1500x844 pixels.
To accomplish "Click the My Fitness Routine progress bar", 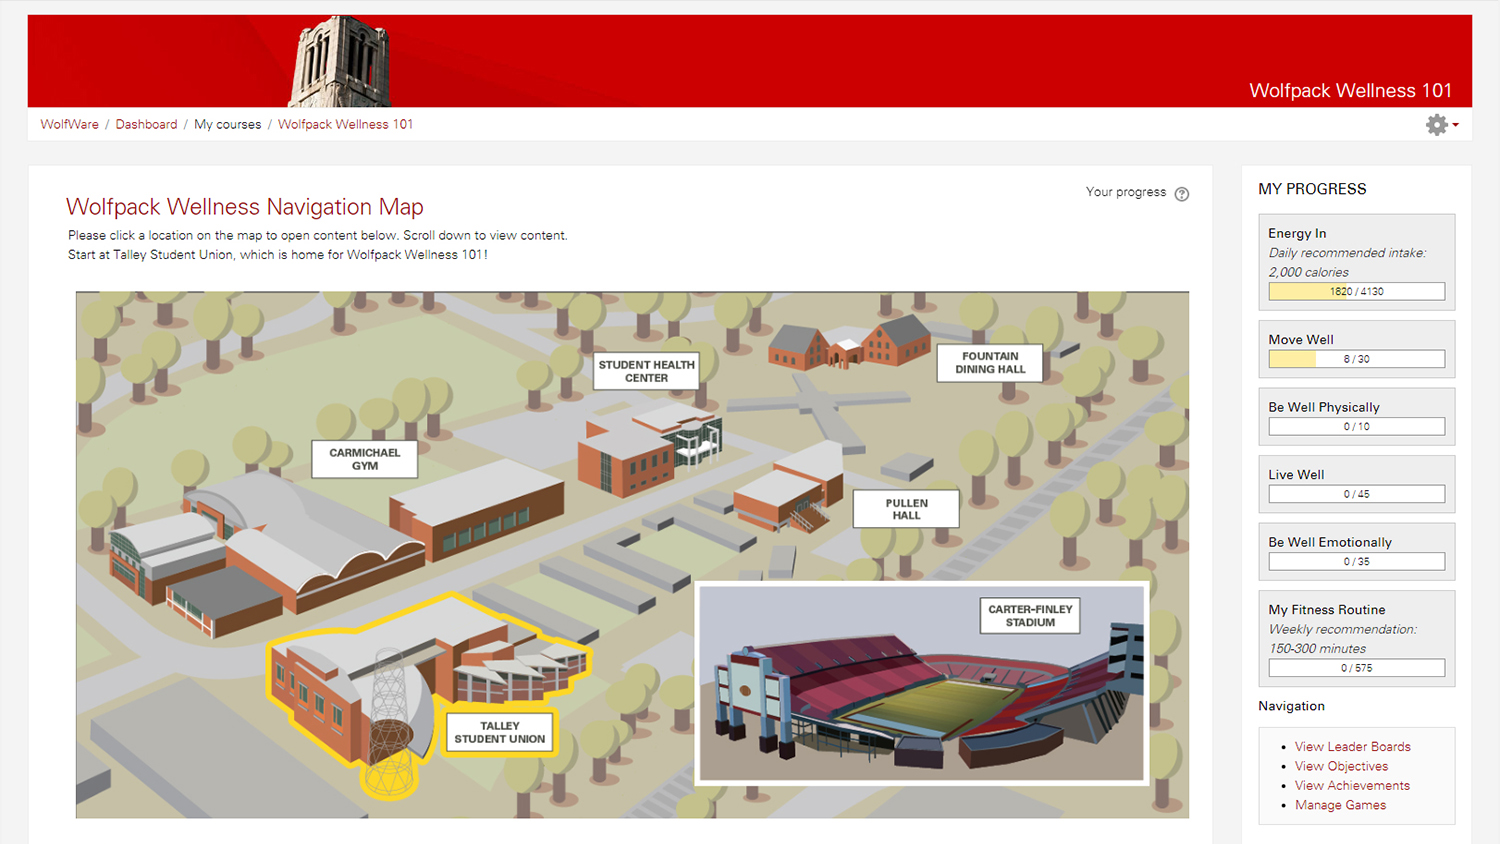I will point(1357,668).
